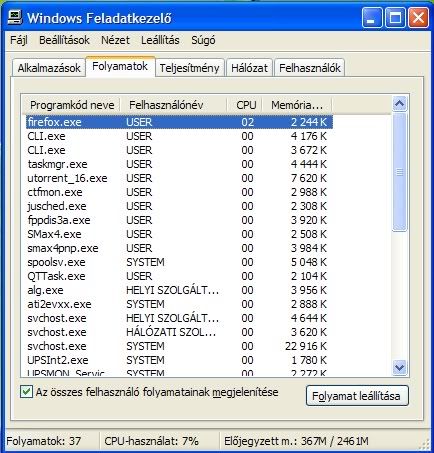The image size is (434, 453).
Task: Click the vertical scrollbar thumb
Action: tap(399, 172)
